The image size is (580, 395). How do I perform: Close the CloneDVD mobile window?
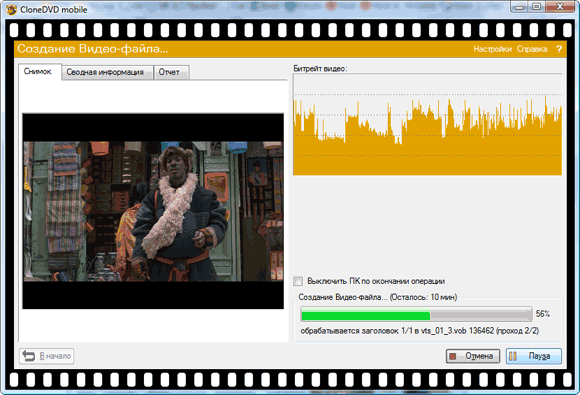[x=560, y=7]
